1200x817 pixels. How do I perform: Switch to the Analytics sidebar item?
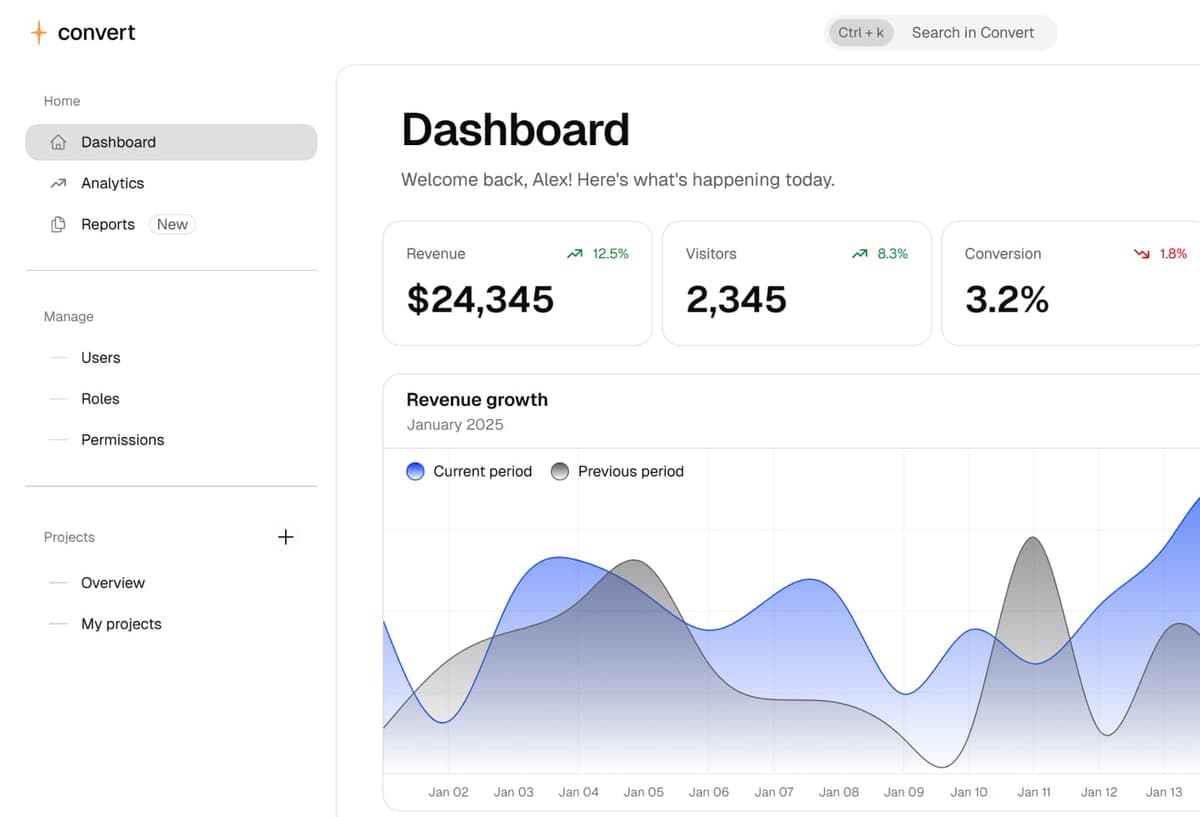pyautogui.click(x=112, y=183)
